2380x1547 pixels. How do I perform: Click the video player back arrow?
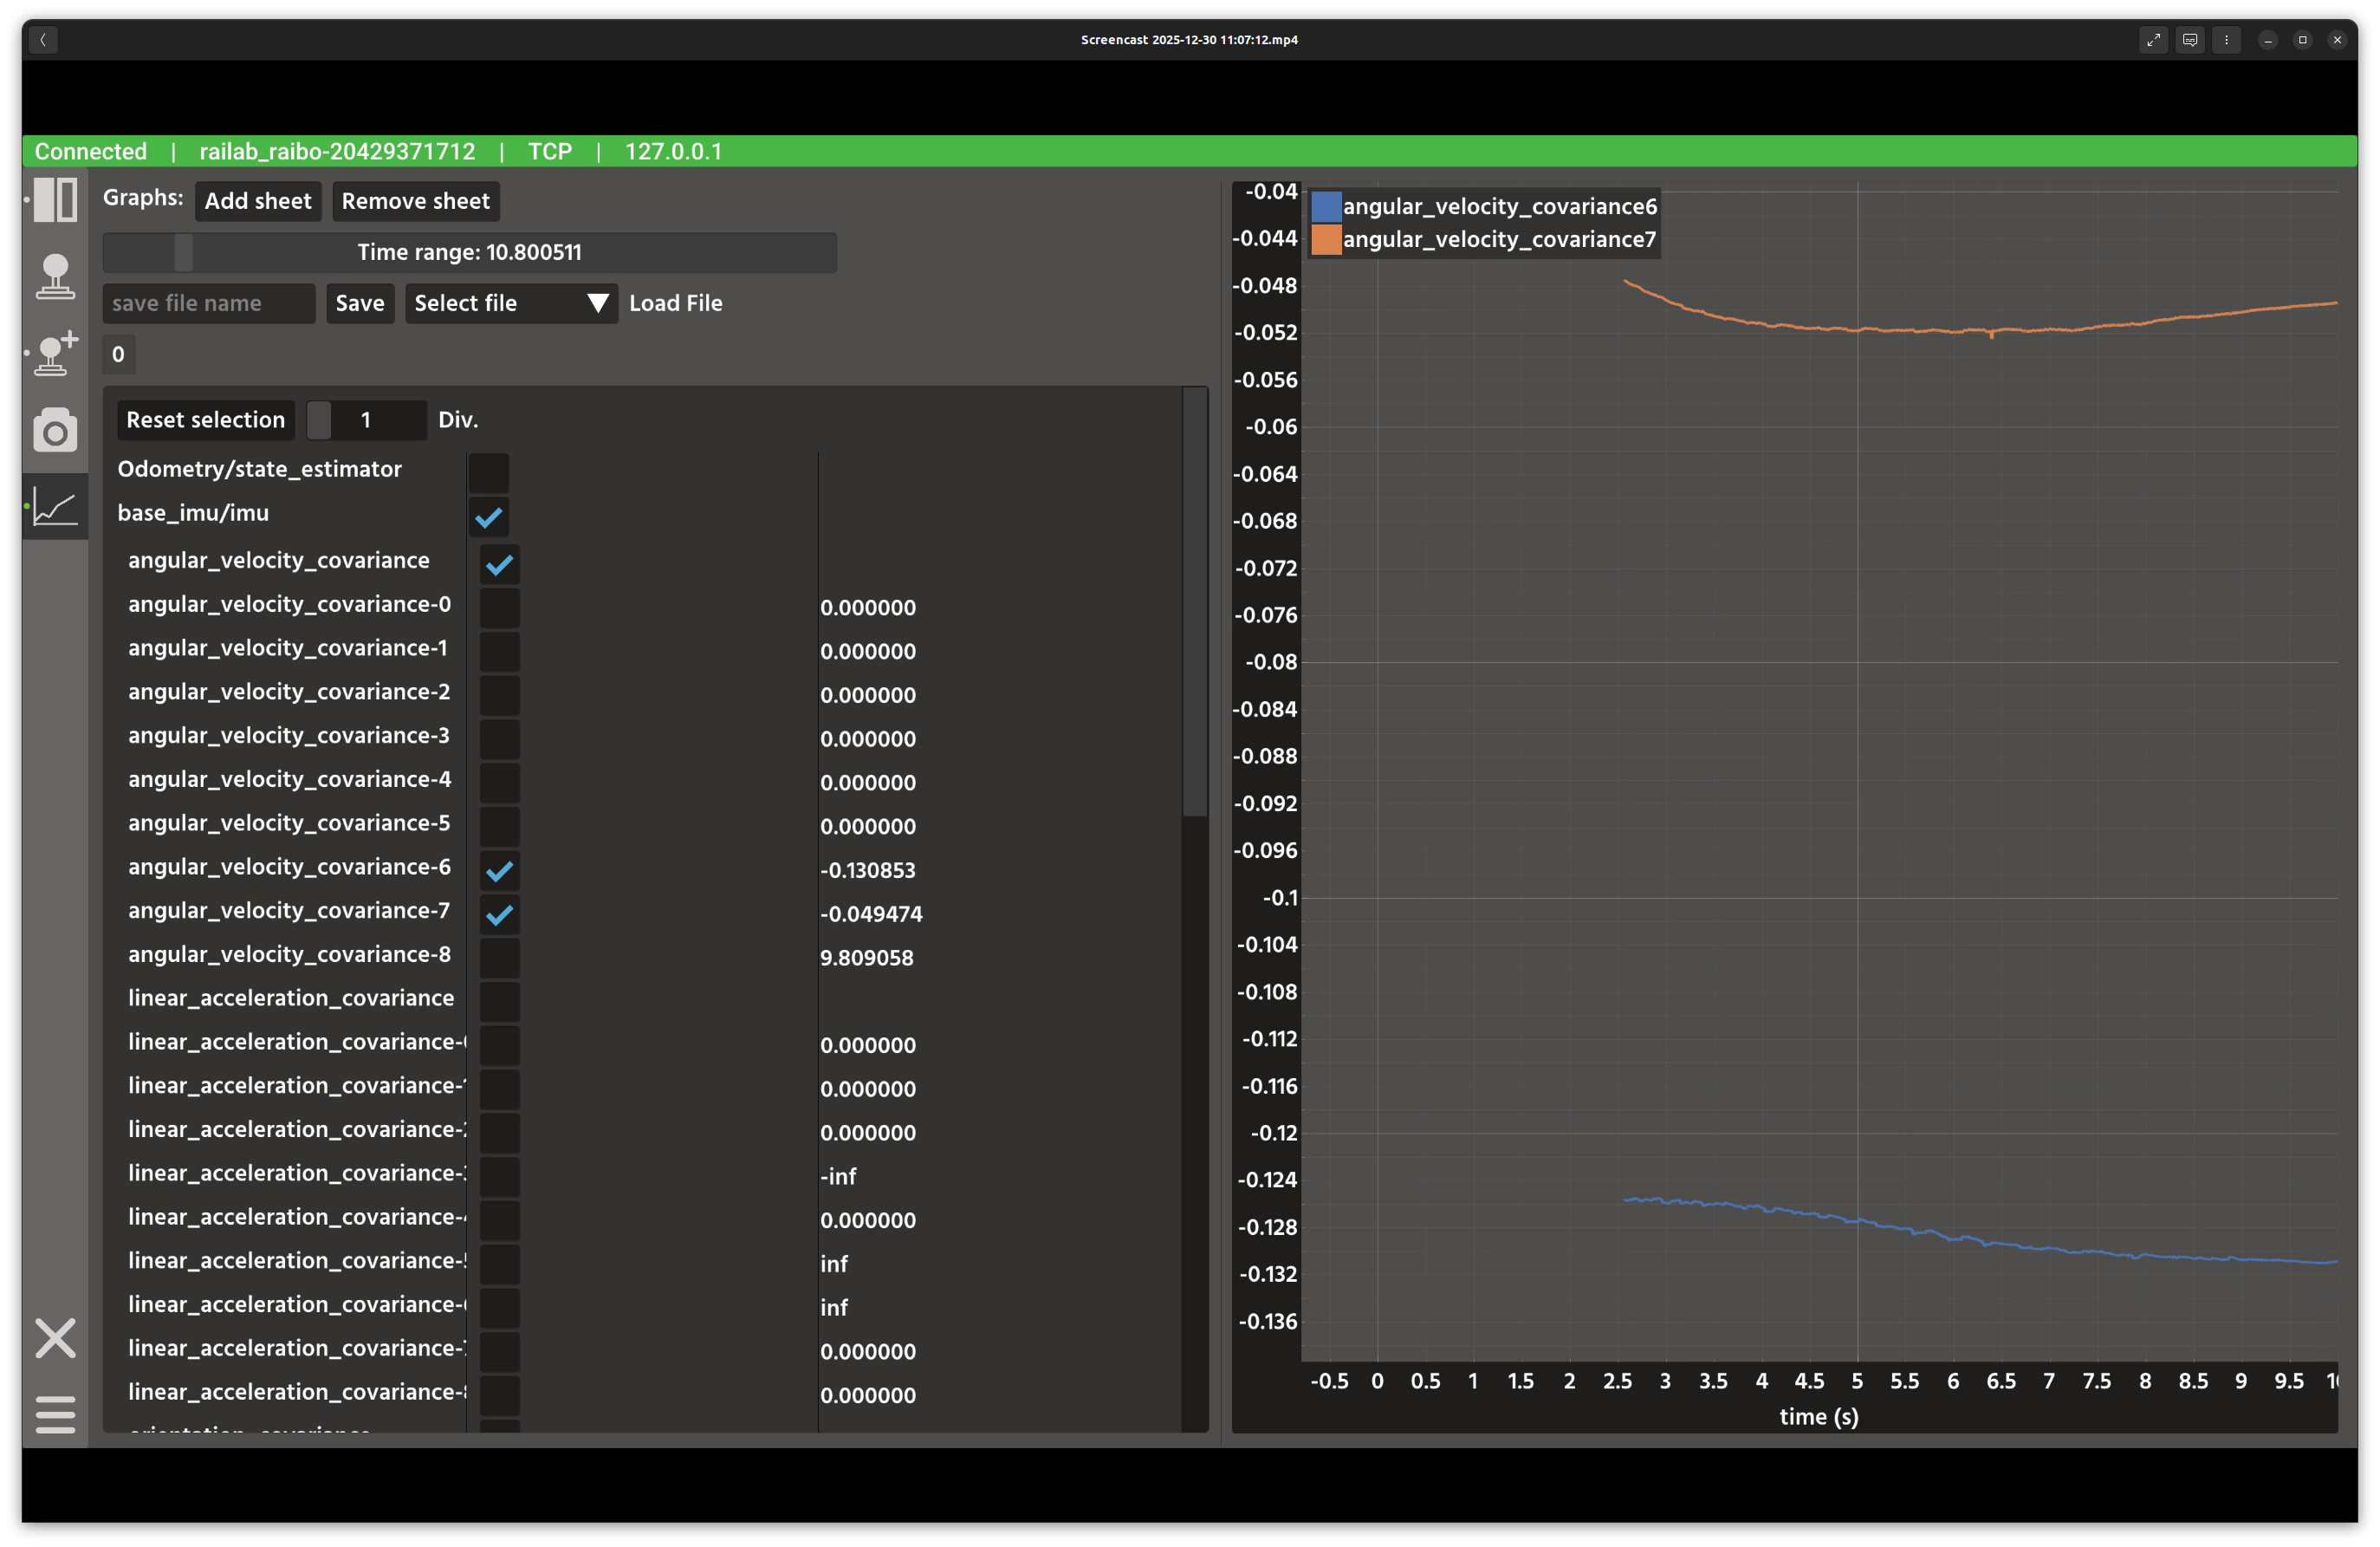[x=43, y=40]
